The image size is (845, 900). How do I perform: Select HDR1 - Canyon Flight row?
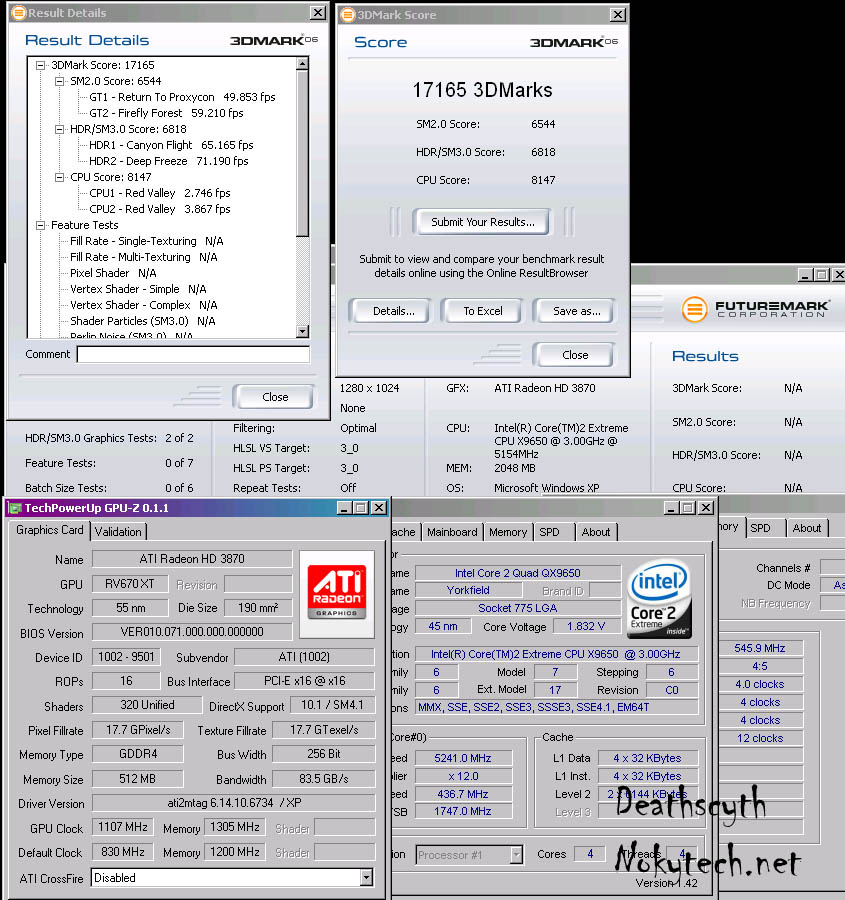[x=171, y=146]
